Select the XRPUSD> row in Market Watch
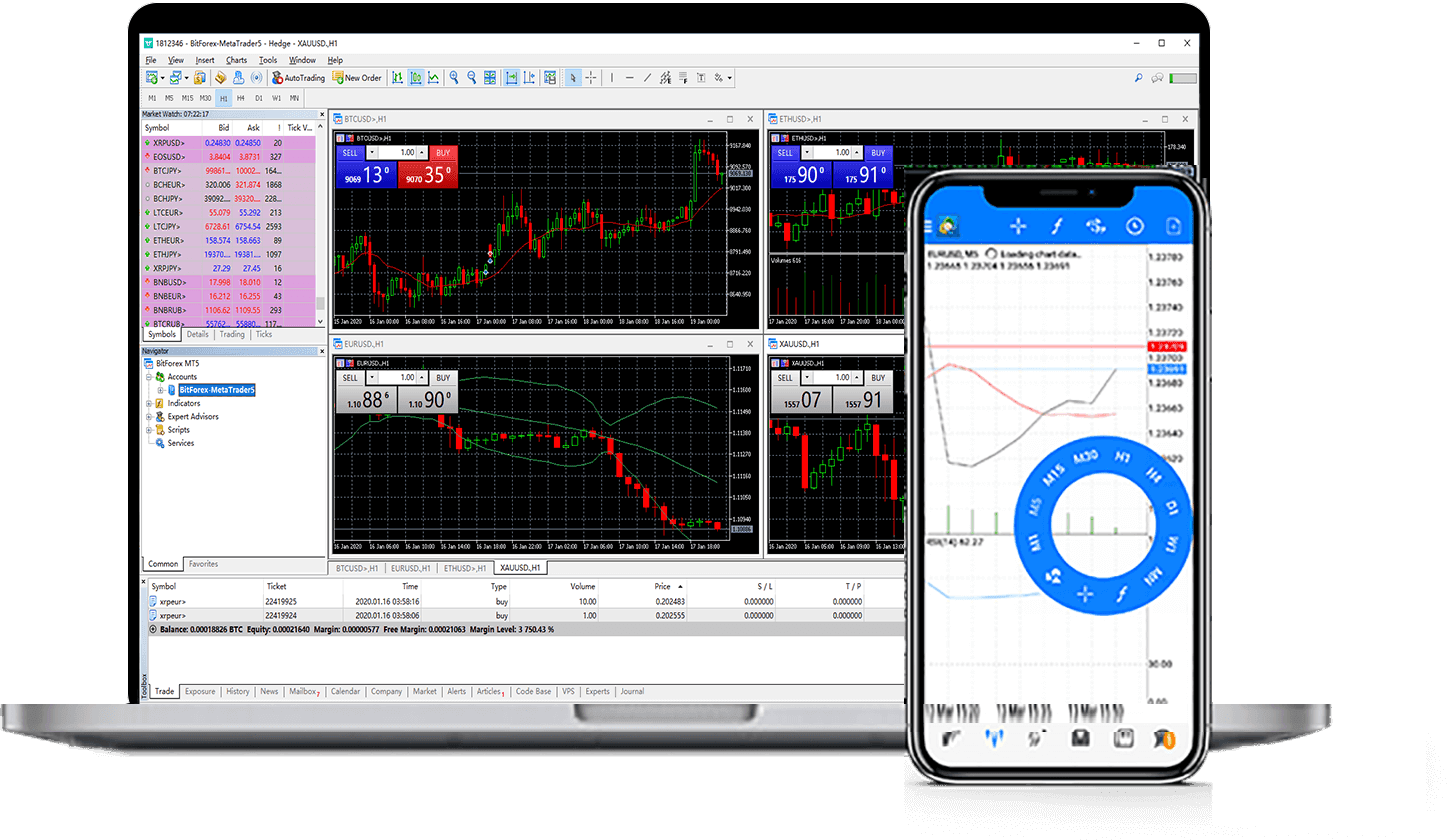Image resolution: width=1450 pixels, height=840 pixels. (228, 143)
